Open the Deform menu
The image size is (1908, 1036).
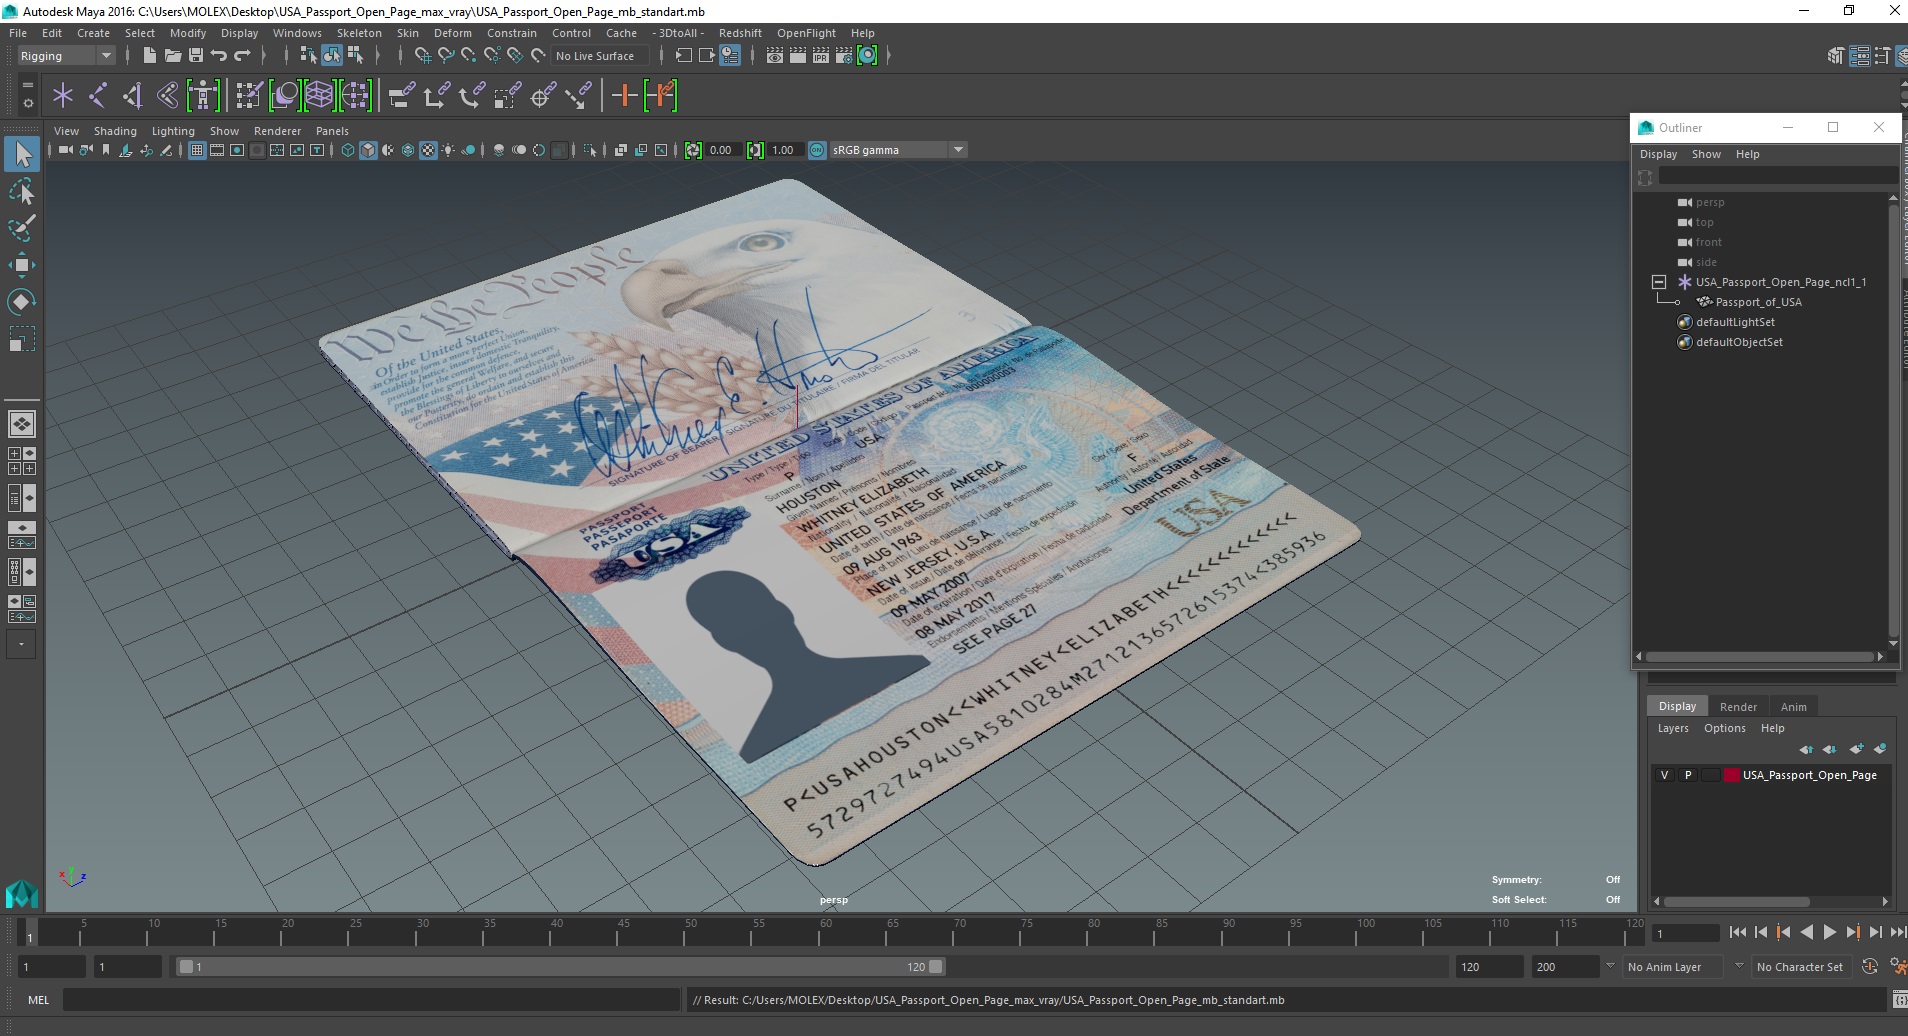coord(452,33)
